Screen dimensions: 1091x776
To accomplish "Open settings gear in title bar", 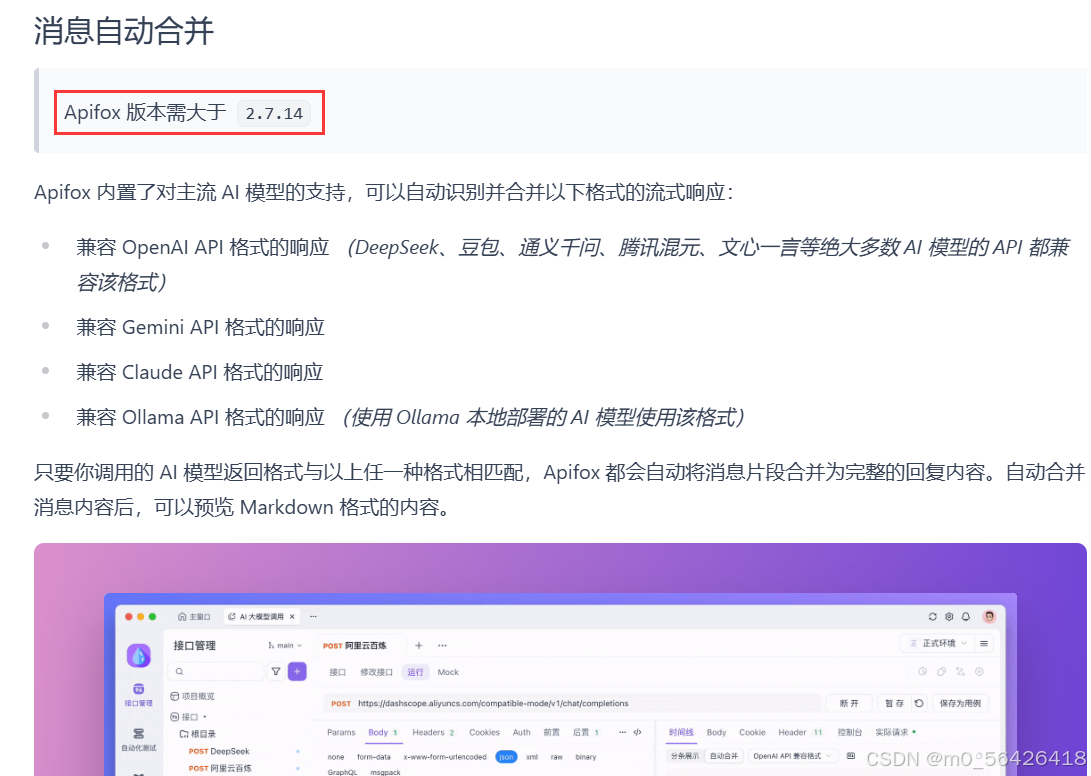I will tap(949, 617).
